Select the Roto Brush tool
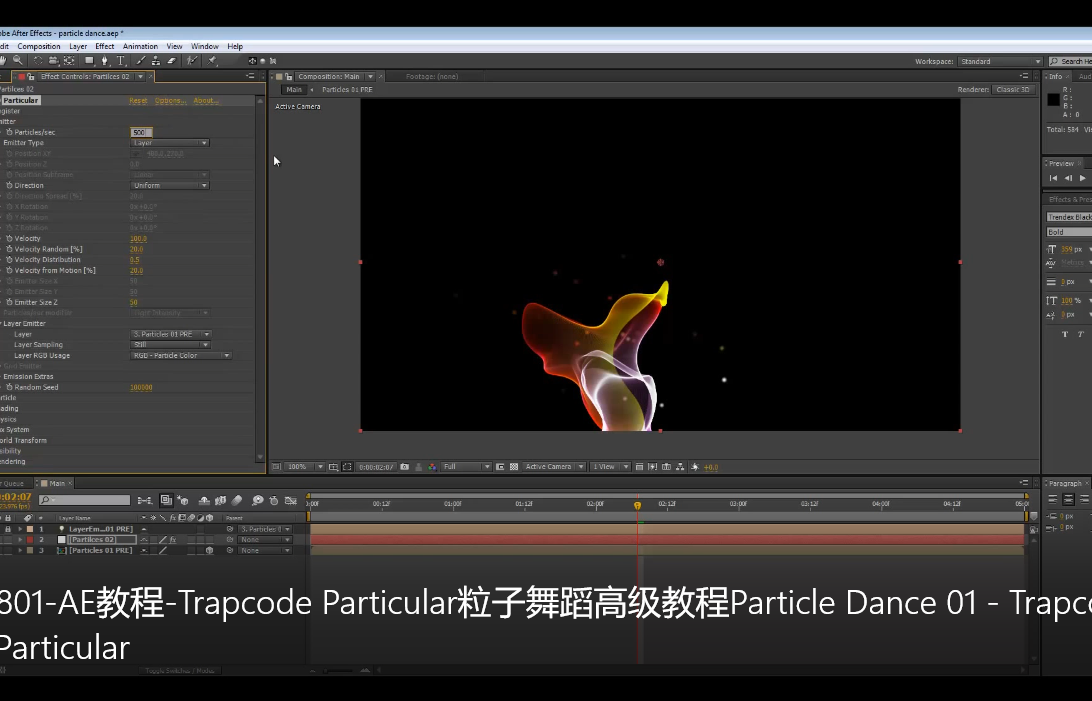 coord(192,61)
